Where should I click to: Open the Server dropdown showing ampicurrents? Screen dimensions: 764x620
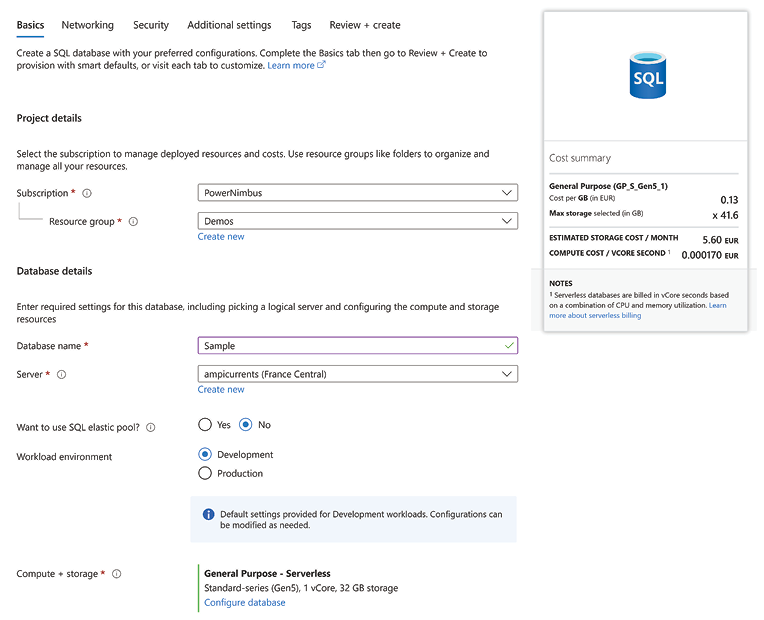point(358,374)
